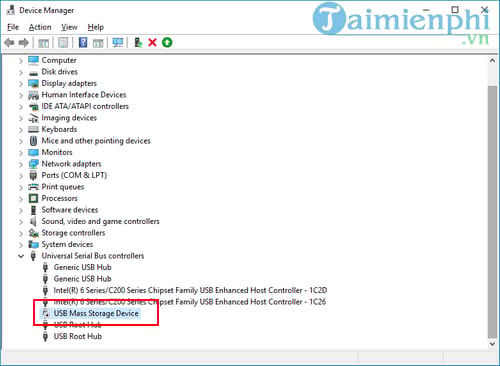Open the File menu
Viewport: 500px width, 366px height.
tap(13, 27)
